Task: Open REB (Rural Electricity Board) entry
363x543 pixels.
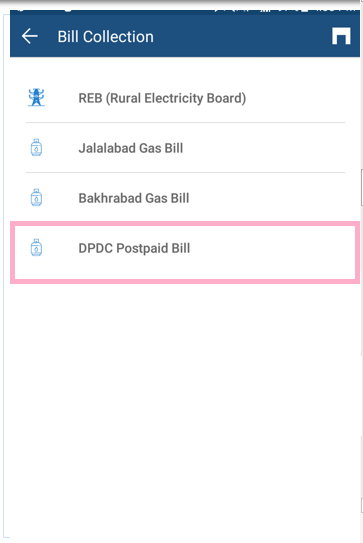Action: (x=185, y=98)
